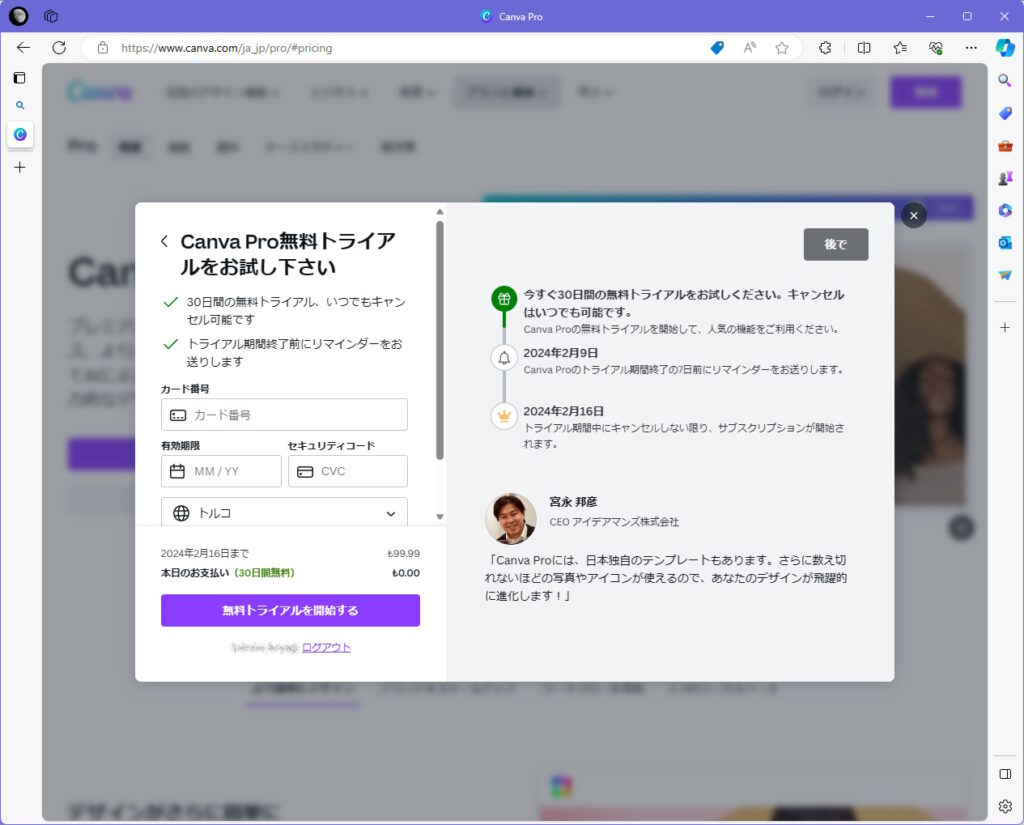The image size is (1024, 825).
Task: Open Tools briefcase in the Edge sidebar
Action: [1005, 146]
